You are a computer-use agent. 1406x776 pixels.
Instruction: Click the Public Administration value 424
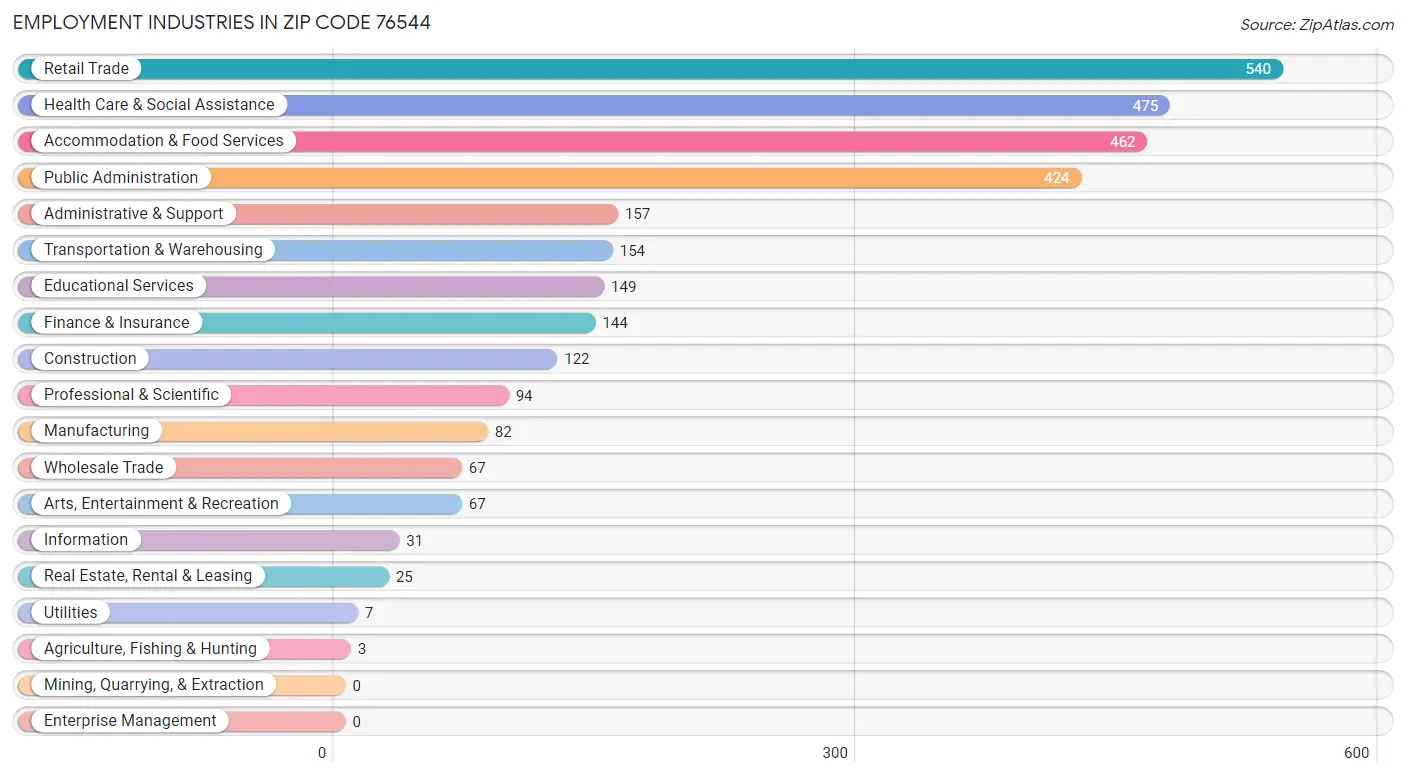pyautogui.click(x=1056, y=179)
